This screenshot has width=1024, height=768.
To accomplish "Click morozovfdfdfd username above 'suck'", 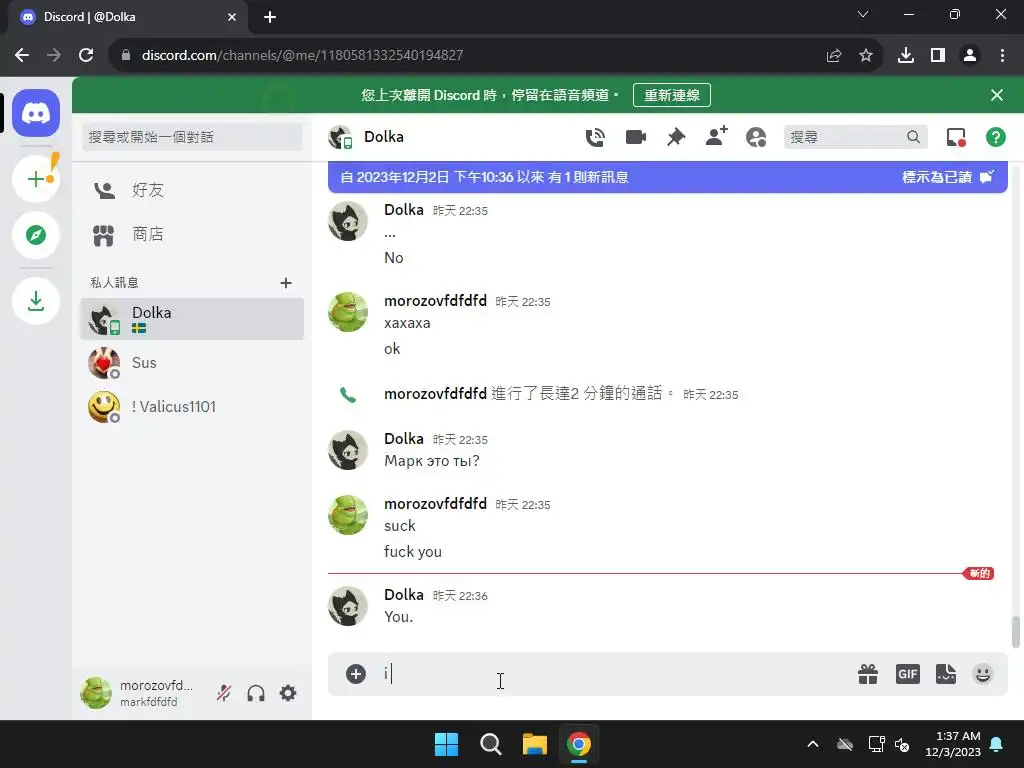I will [x=435, y=504].
